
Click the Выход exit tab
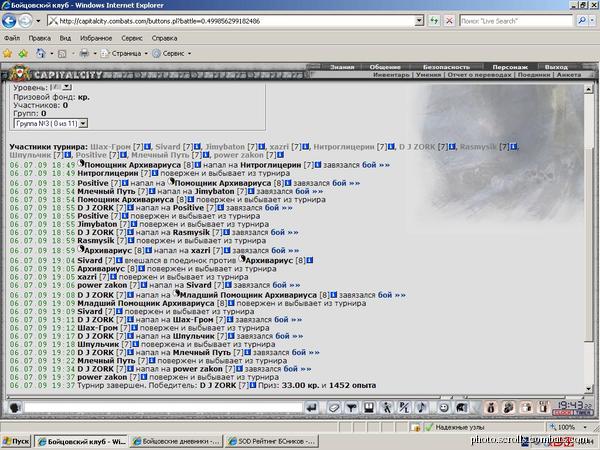(x=556, y=67)
